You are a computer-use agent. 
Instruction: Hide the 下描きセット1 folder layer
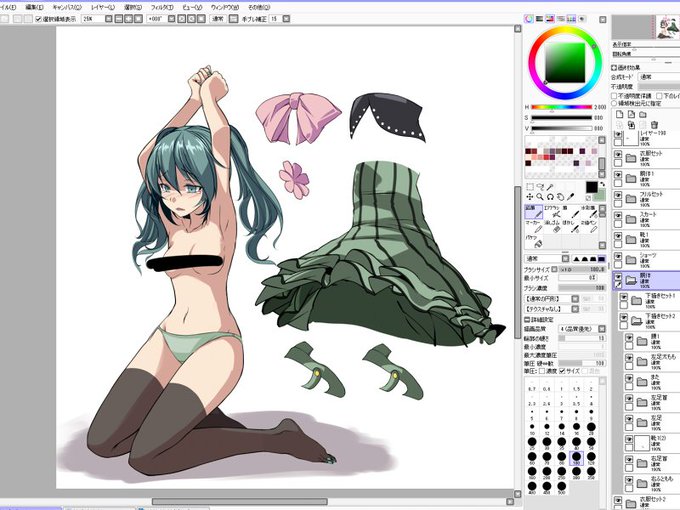(x=624, y=297)
